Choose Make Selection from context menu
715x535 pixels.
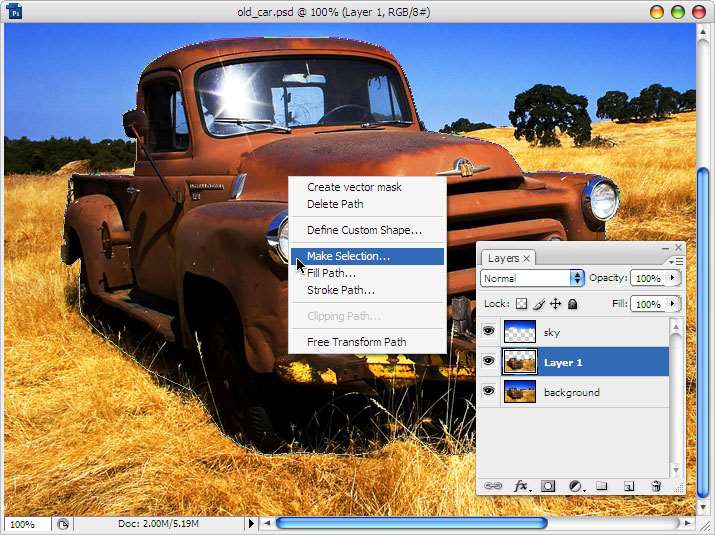coord(348,256)
